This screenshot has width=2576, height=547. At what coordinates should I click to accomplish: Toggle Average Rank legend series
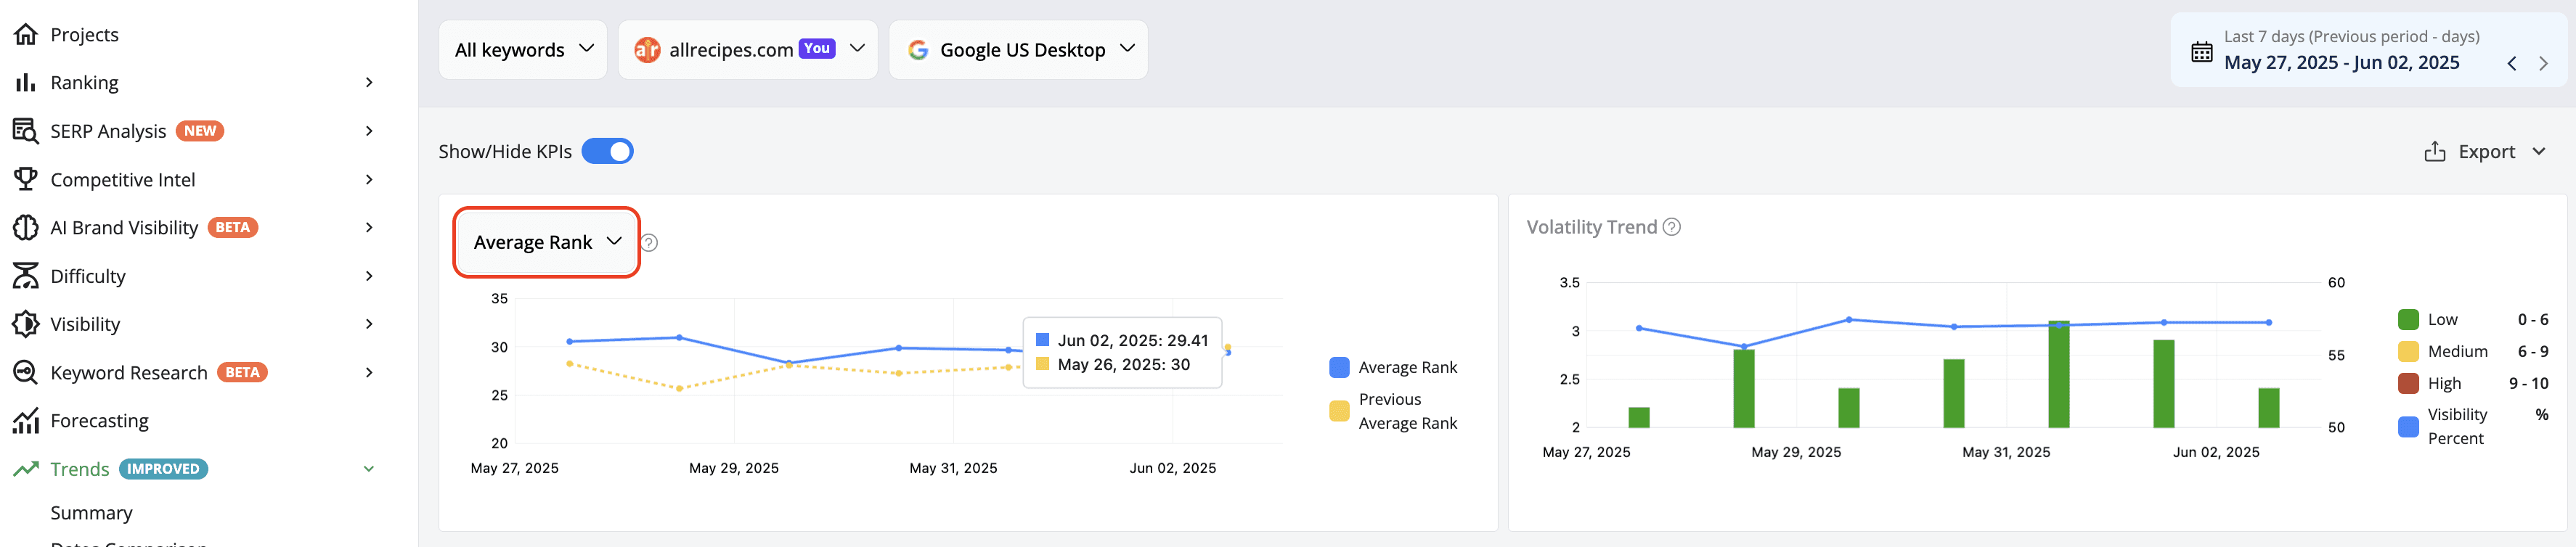coord(1393,368)
